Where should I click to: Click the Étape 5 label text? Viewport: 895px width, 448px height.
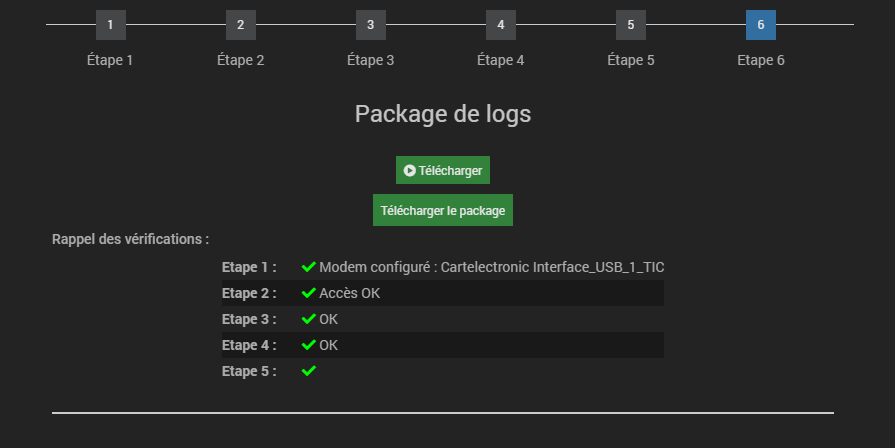coord(630,60)
